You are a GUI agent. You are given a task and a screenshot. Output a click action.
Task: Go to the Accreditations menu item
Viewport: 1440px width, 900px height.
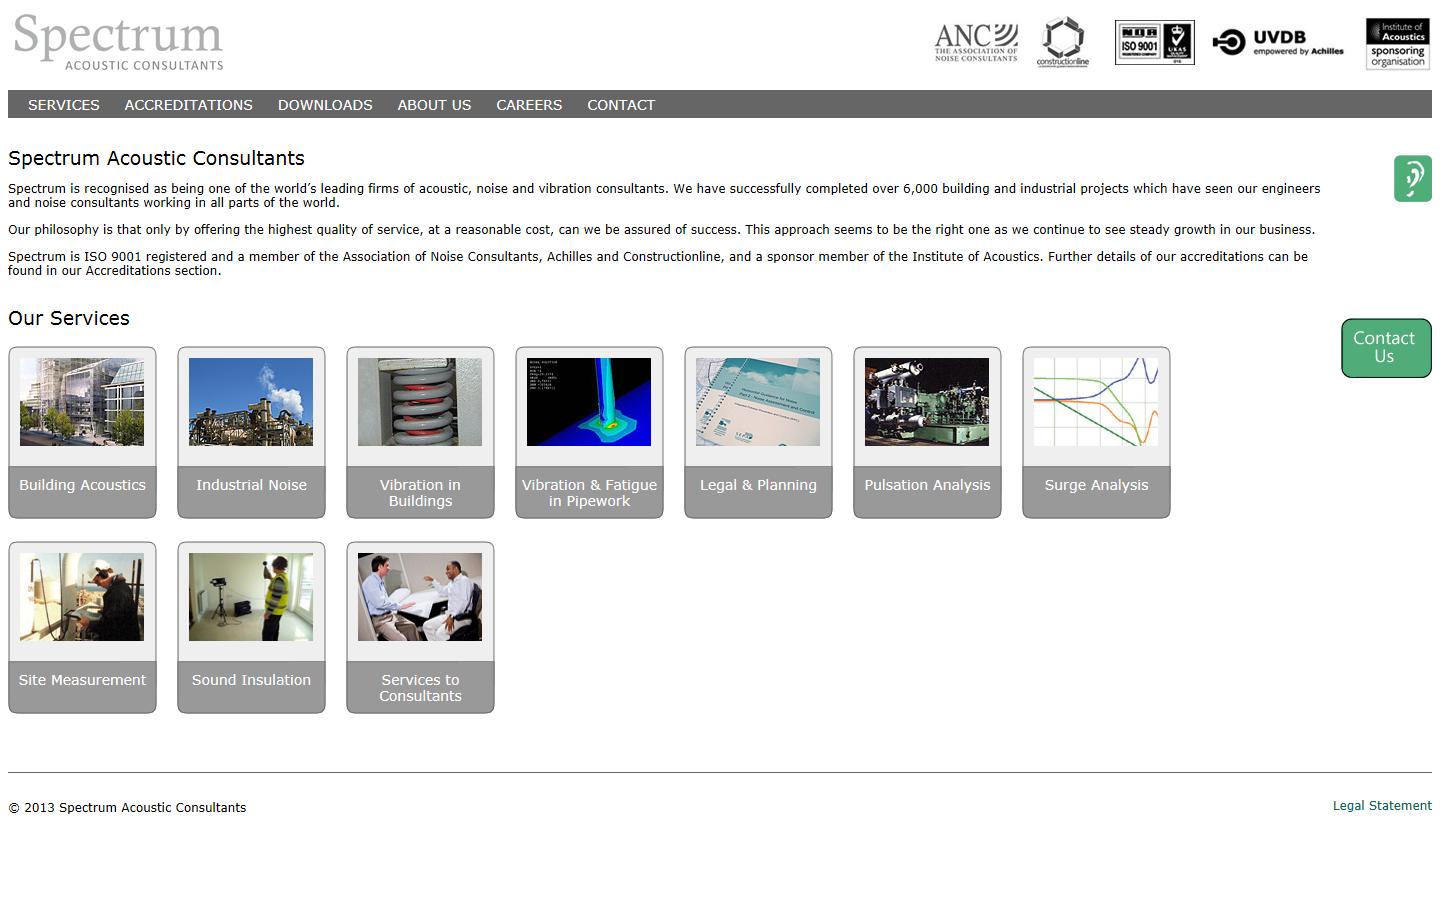[x=188, y=105]
